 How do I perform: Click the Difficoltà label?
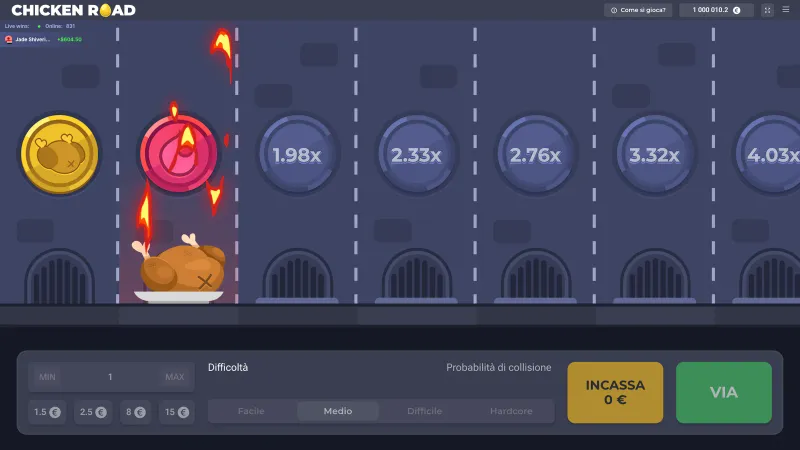pyautogui.click(x=228, y=367)
